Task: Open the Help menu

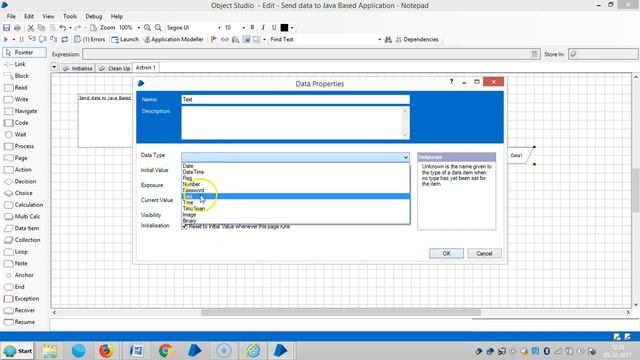Action: pos(117,16)
